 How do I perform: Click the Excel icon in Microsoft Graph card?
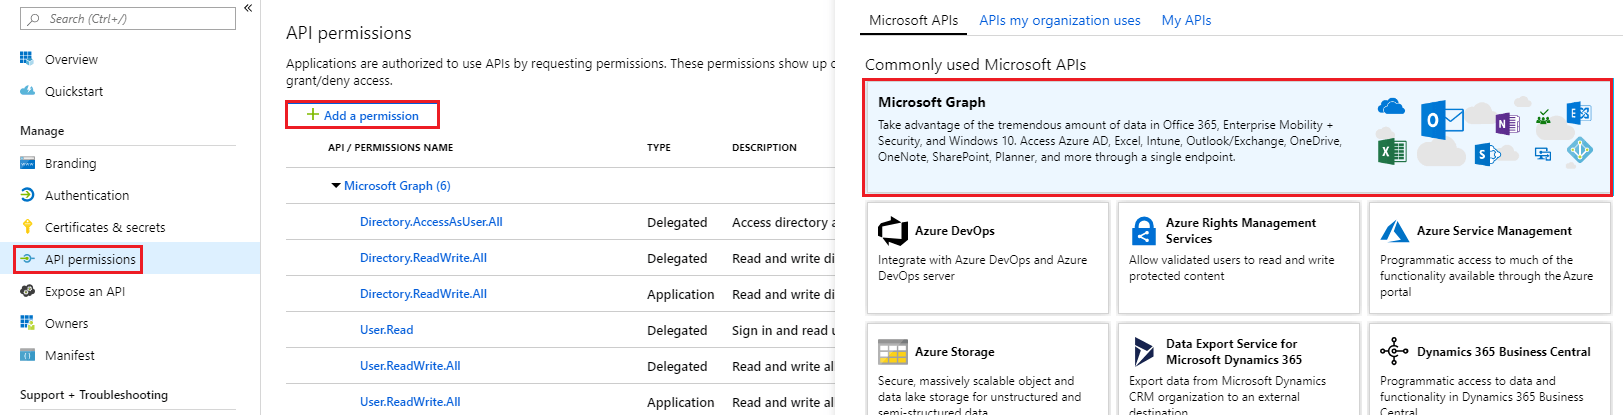pyautogui.click(x=1392, y=152)
